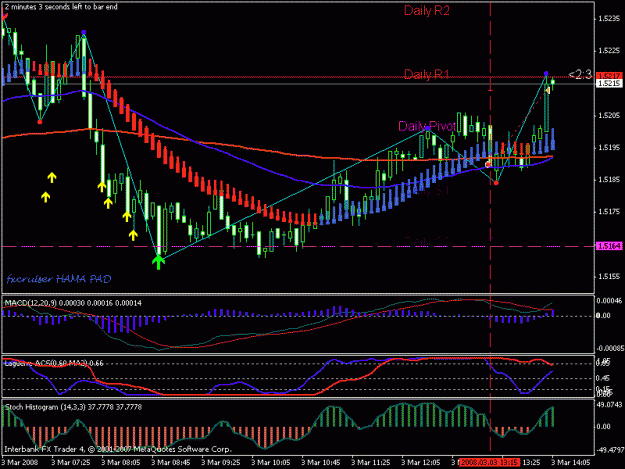This screenshot has width=625, height=469.
Task: Click the Stoch Histogram (14,3,3) label
Action: point(73,407)
